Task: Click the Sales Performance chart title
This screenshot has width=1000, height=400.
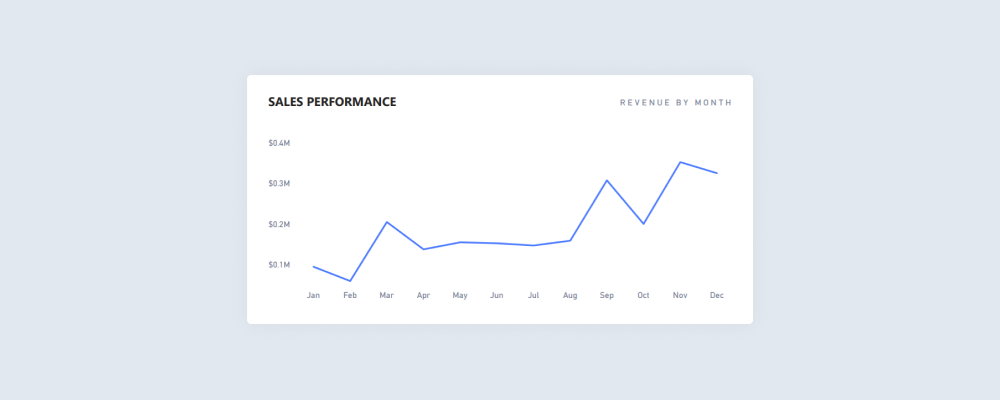Action: tap(332, 102)
